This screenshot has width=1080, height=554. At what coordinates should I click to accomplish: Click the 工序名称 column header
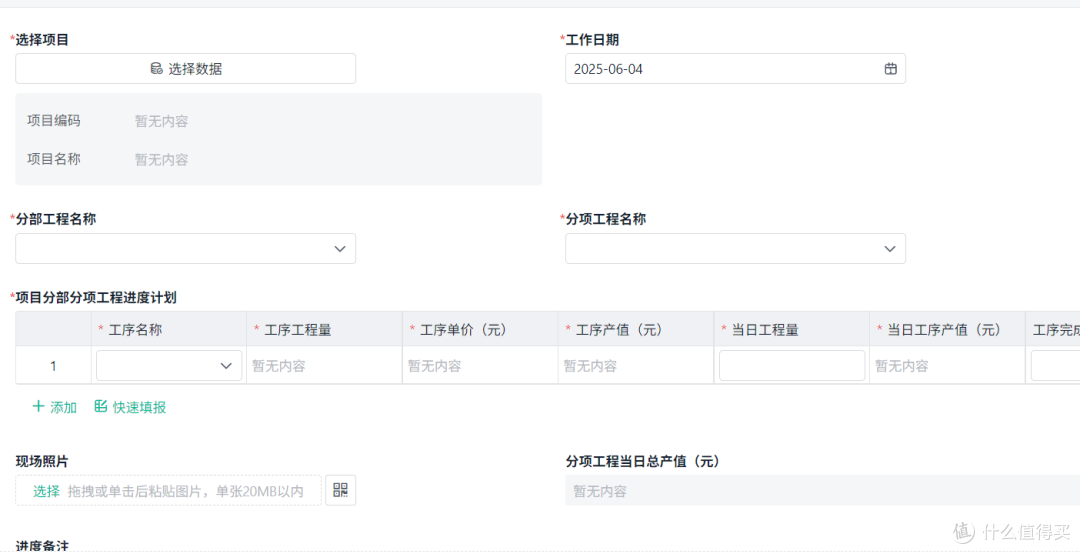point(169,329)
